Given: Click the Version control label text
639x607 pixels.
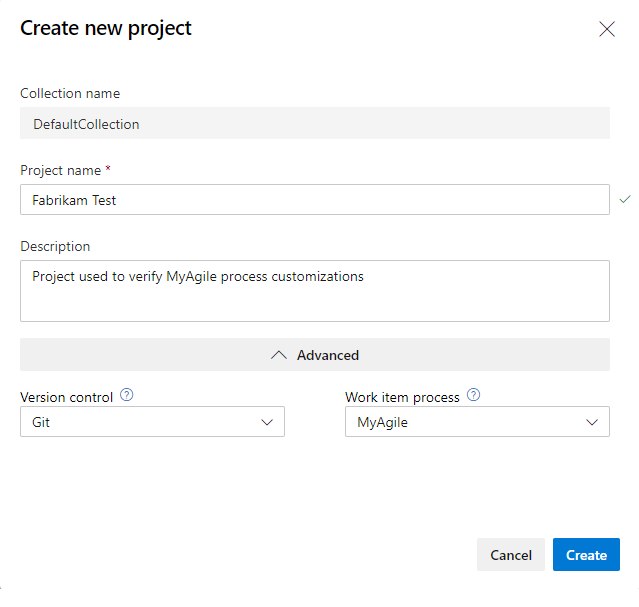Looking at the screenshot, I should coord(66,397).
